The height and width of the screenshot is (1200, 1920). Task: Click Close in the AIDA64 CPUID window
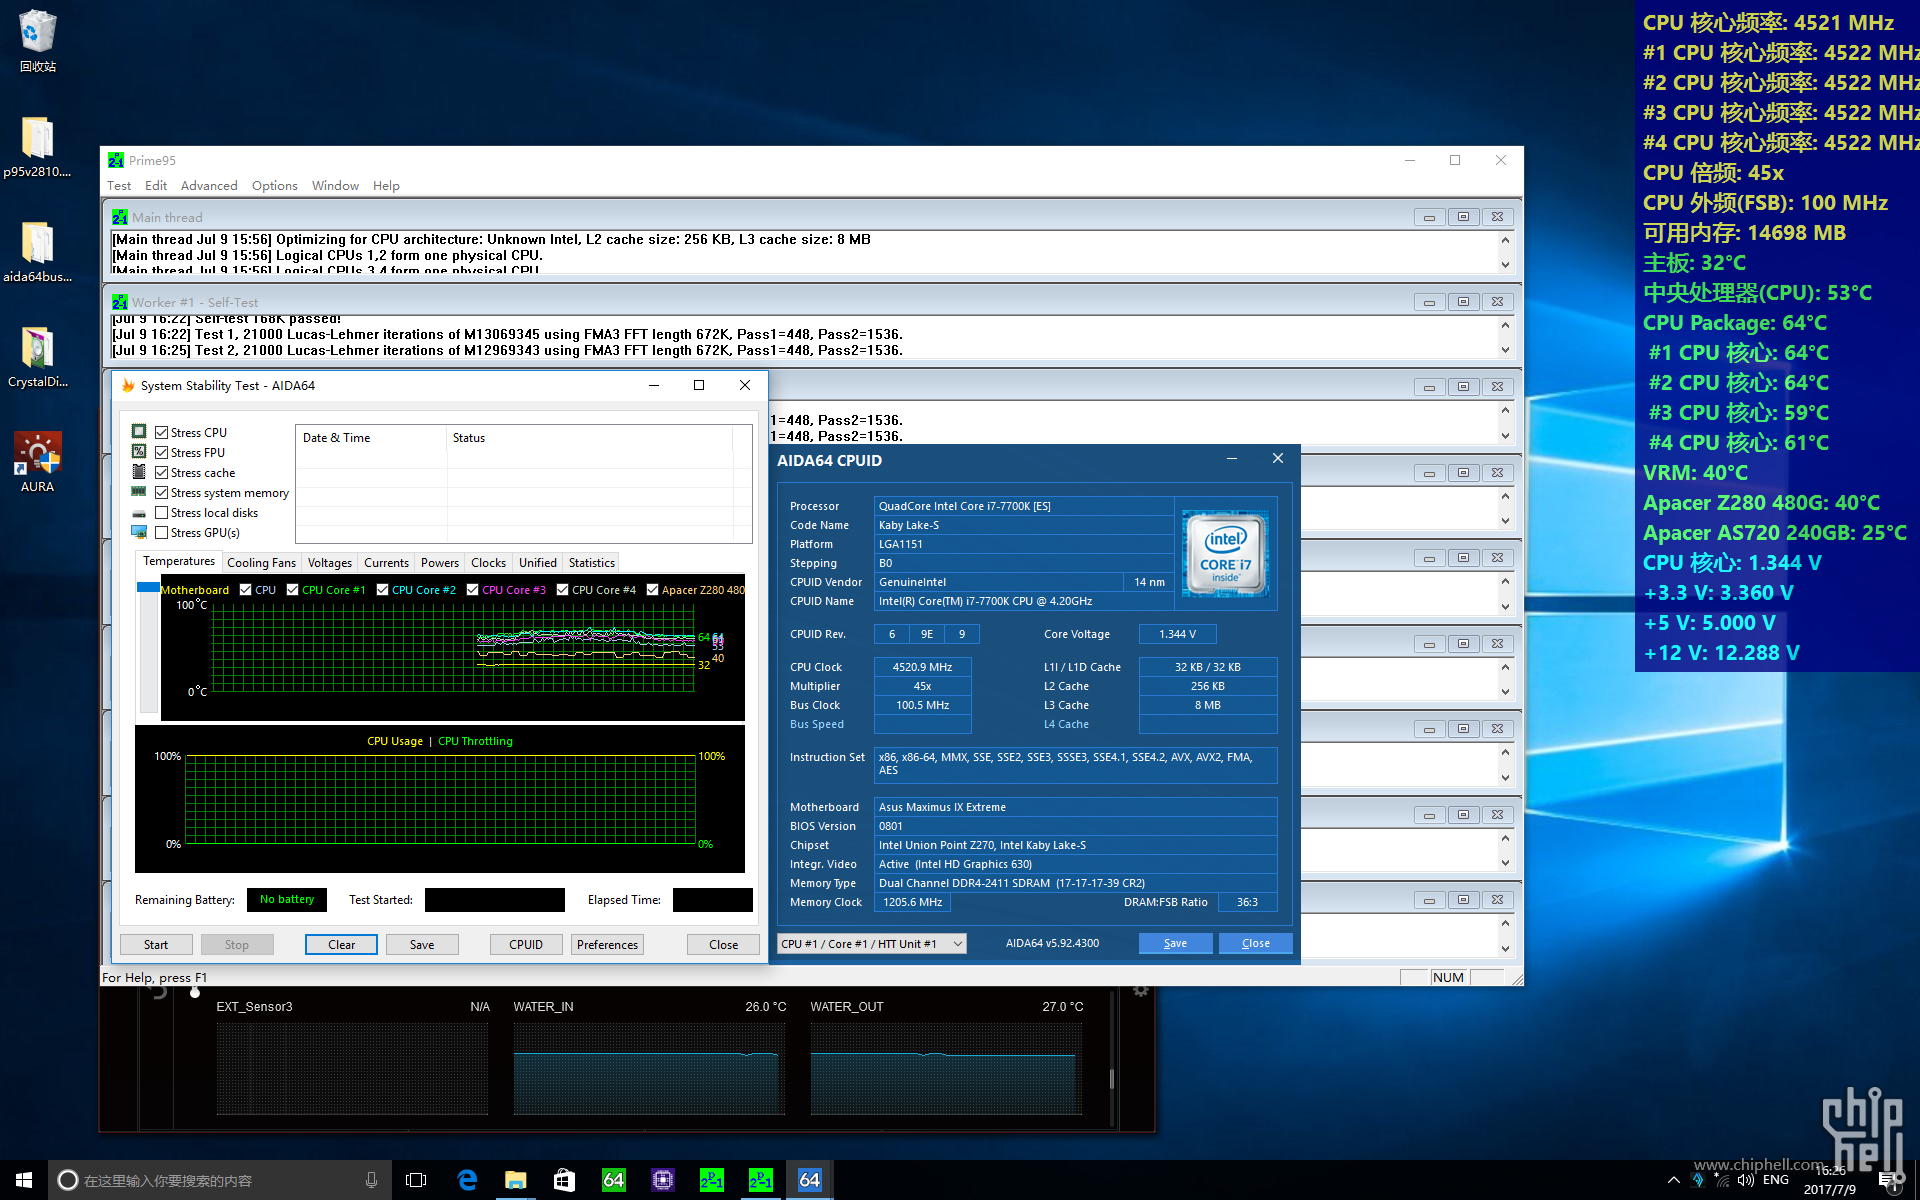point(1256,943)
